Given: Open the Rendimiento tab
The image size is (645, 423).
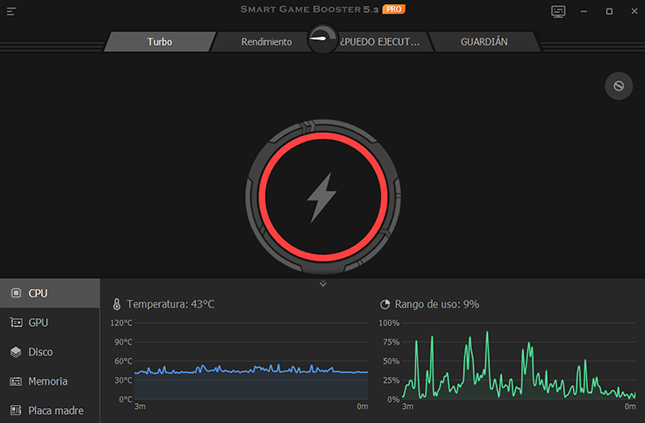Looking at the screenshot, I should [x=266, y=42].
